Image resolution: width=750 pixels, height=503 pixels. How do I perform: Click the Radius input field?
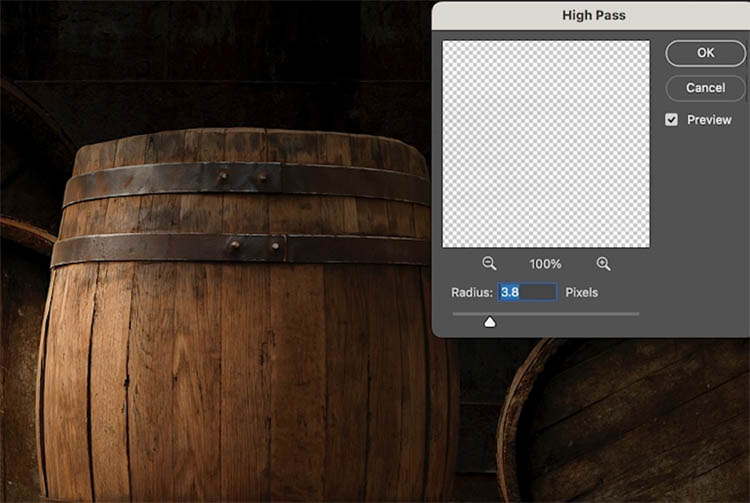[527, 292]
